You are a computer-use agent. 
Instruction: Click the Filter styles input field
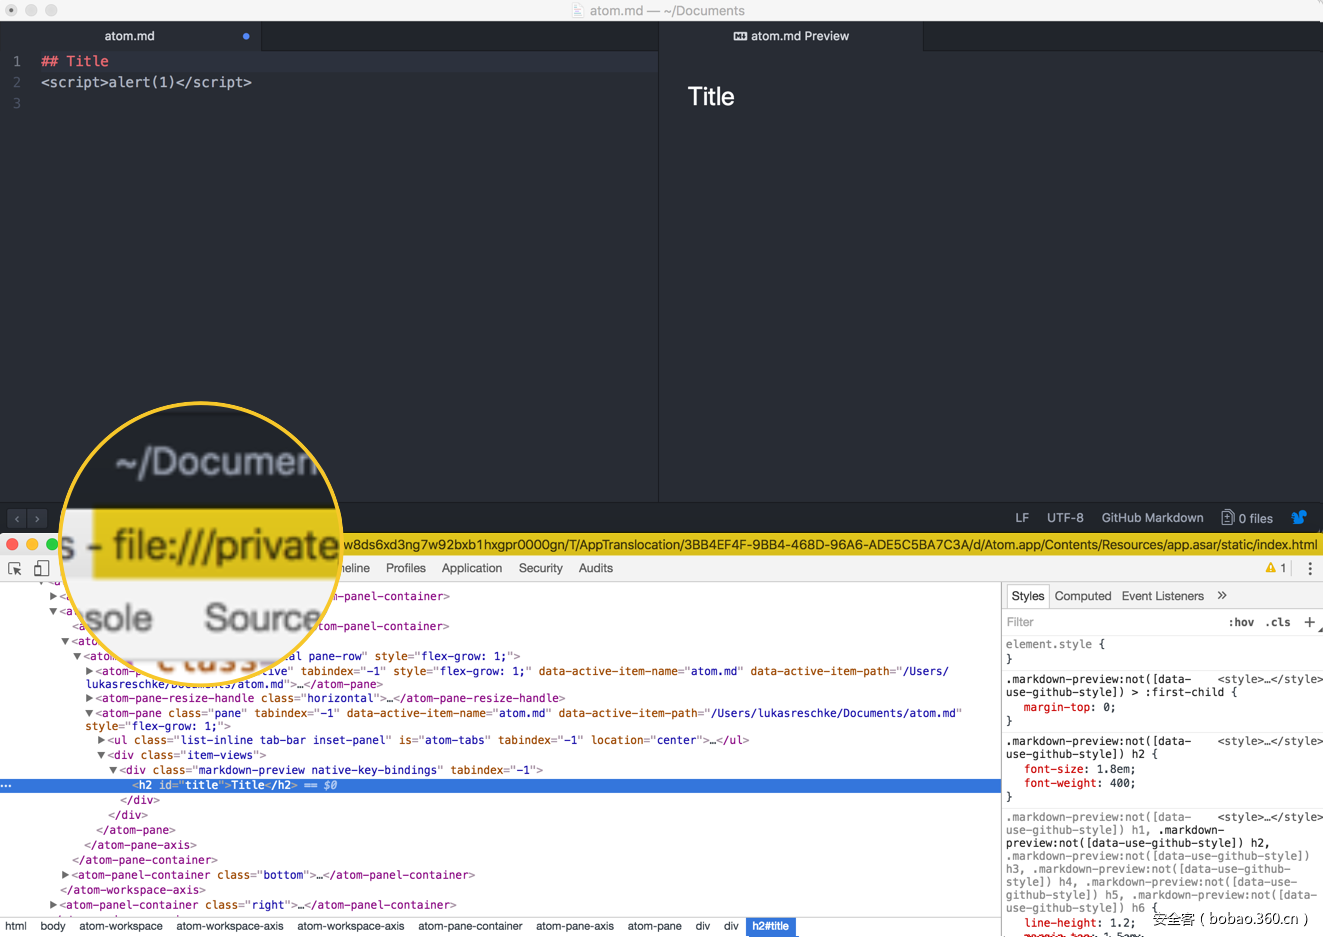pyautogui.click(x=1110, y=622)
